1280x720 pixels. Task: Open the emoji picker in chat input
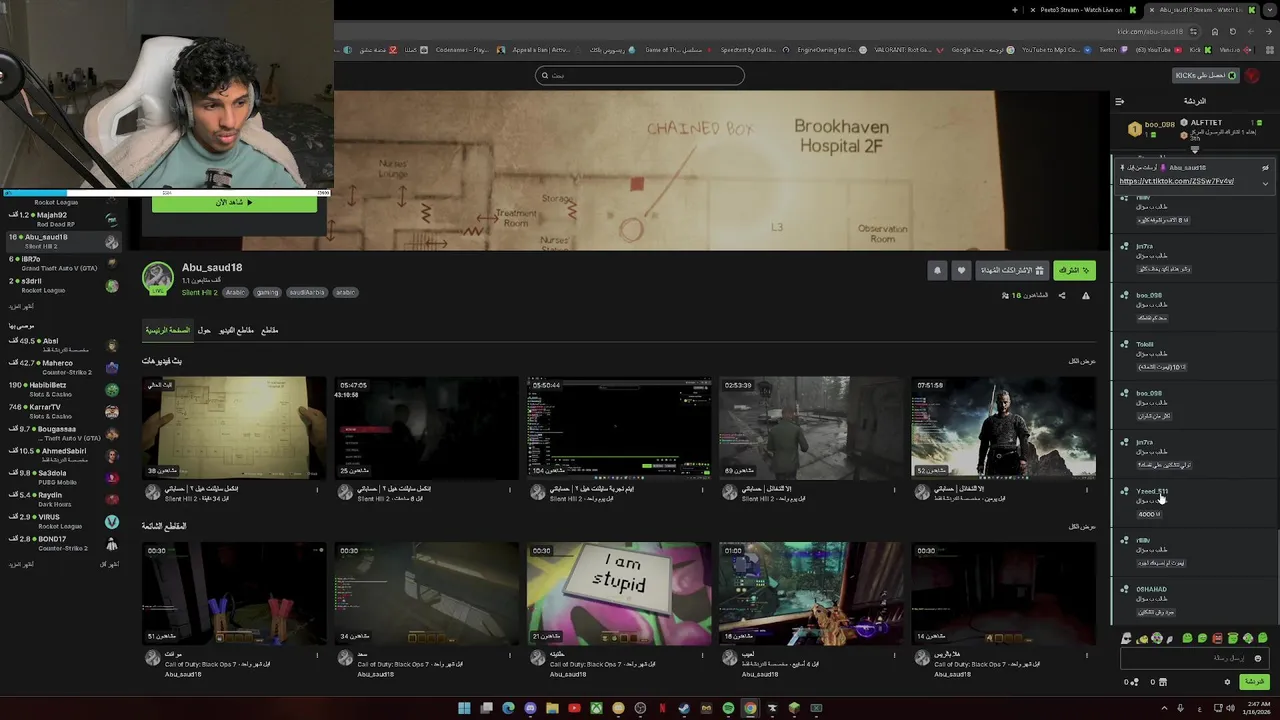click(x=1258, y=658)
